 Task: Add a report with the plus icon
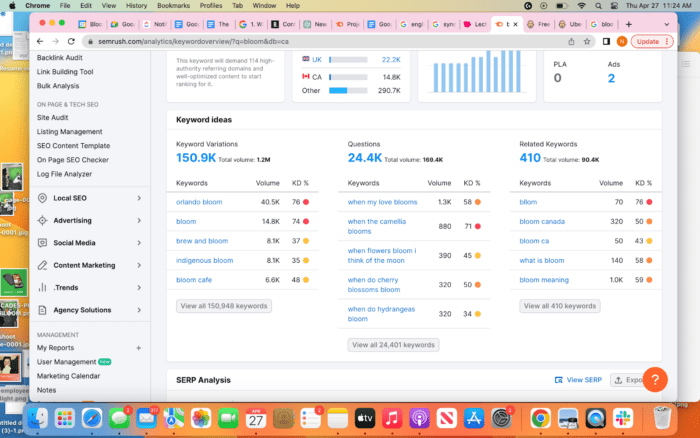(138, 348)
